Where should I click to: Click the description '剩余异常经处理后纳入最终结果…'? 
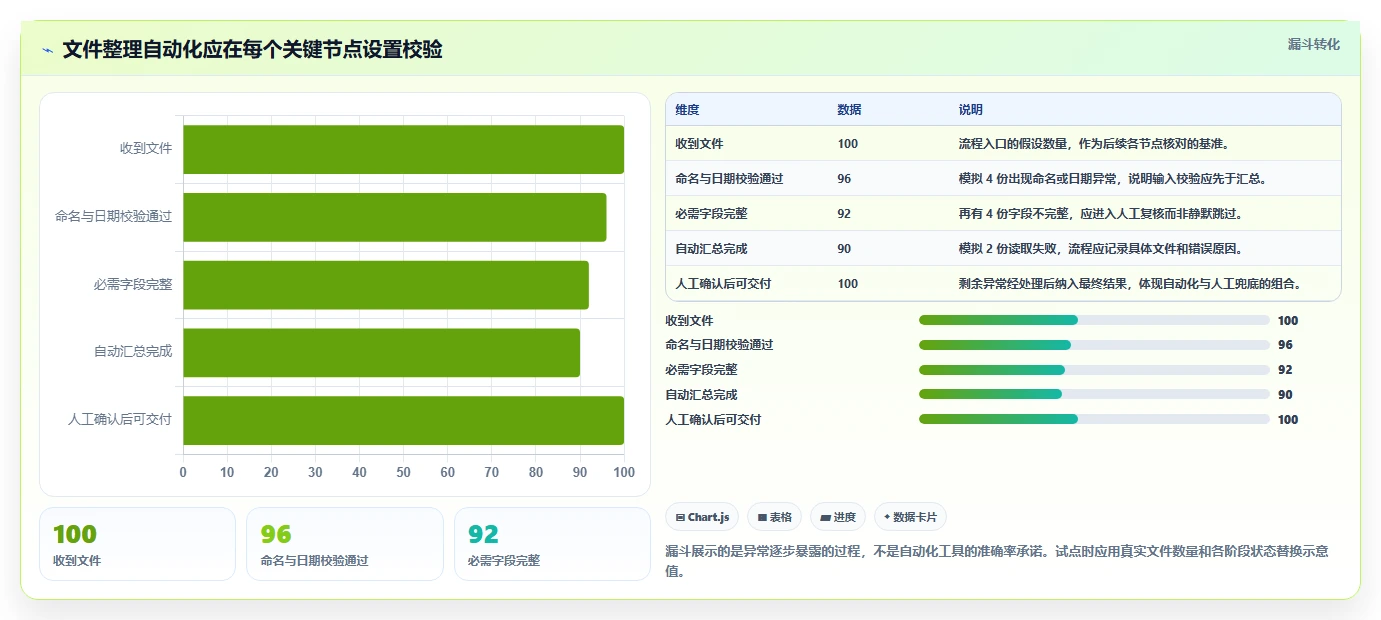pyautogui.click(x=1132, y=283)
